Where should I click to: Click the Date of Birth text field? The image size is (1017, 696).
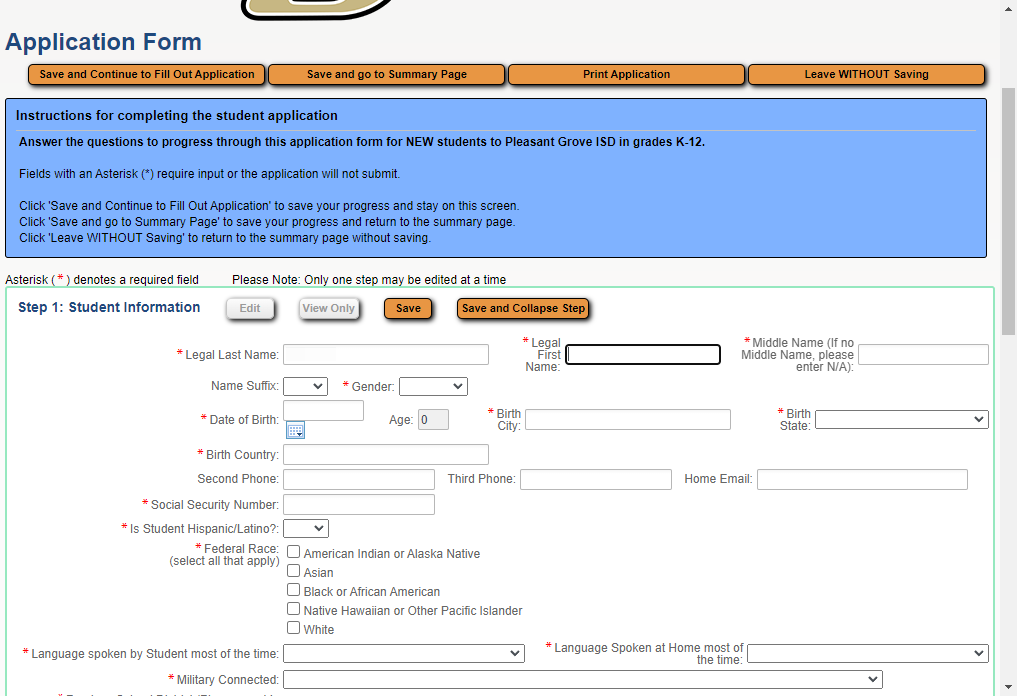(324, 411)
